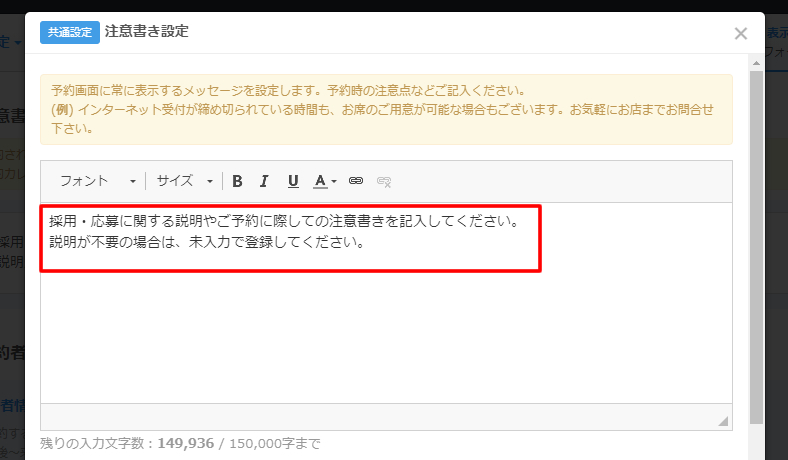788x460 pixels.
Task: Click the remove link icon
Action: [383, 181]
